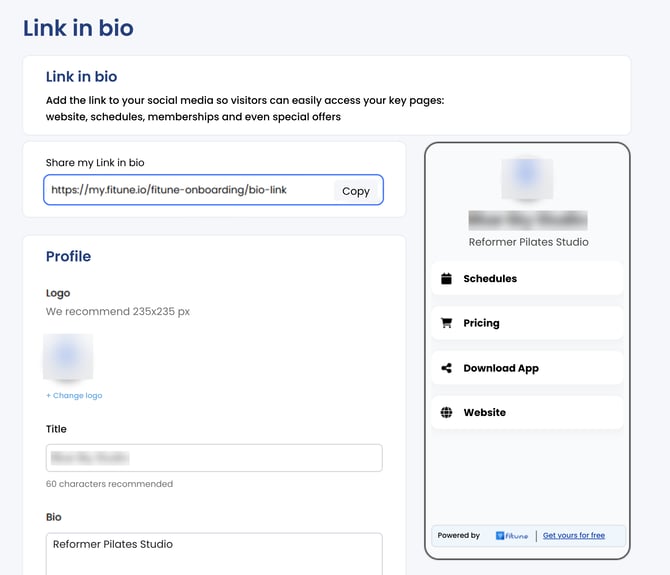
Task: Click the Change logo link
Action: click(74, 396)
